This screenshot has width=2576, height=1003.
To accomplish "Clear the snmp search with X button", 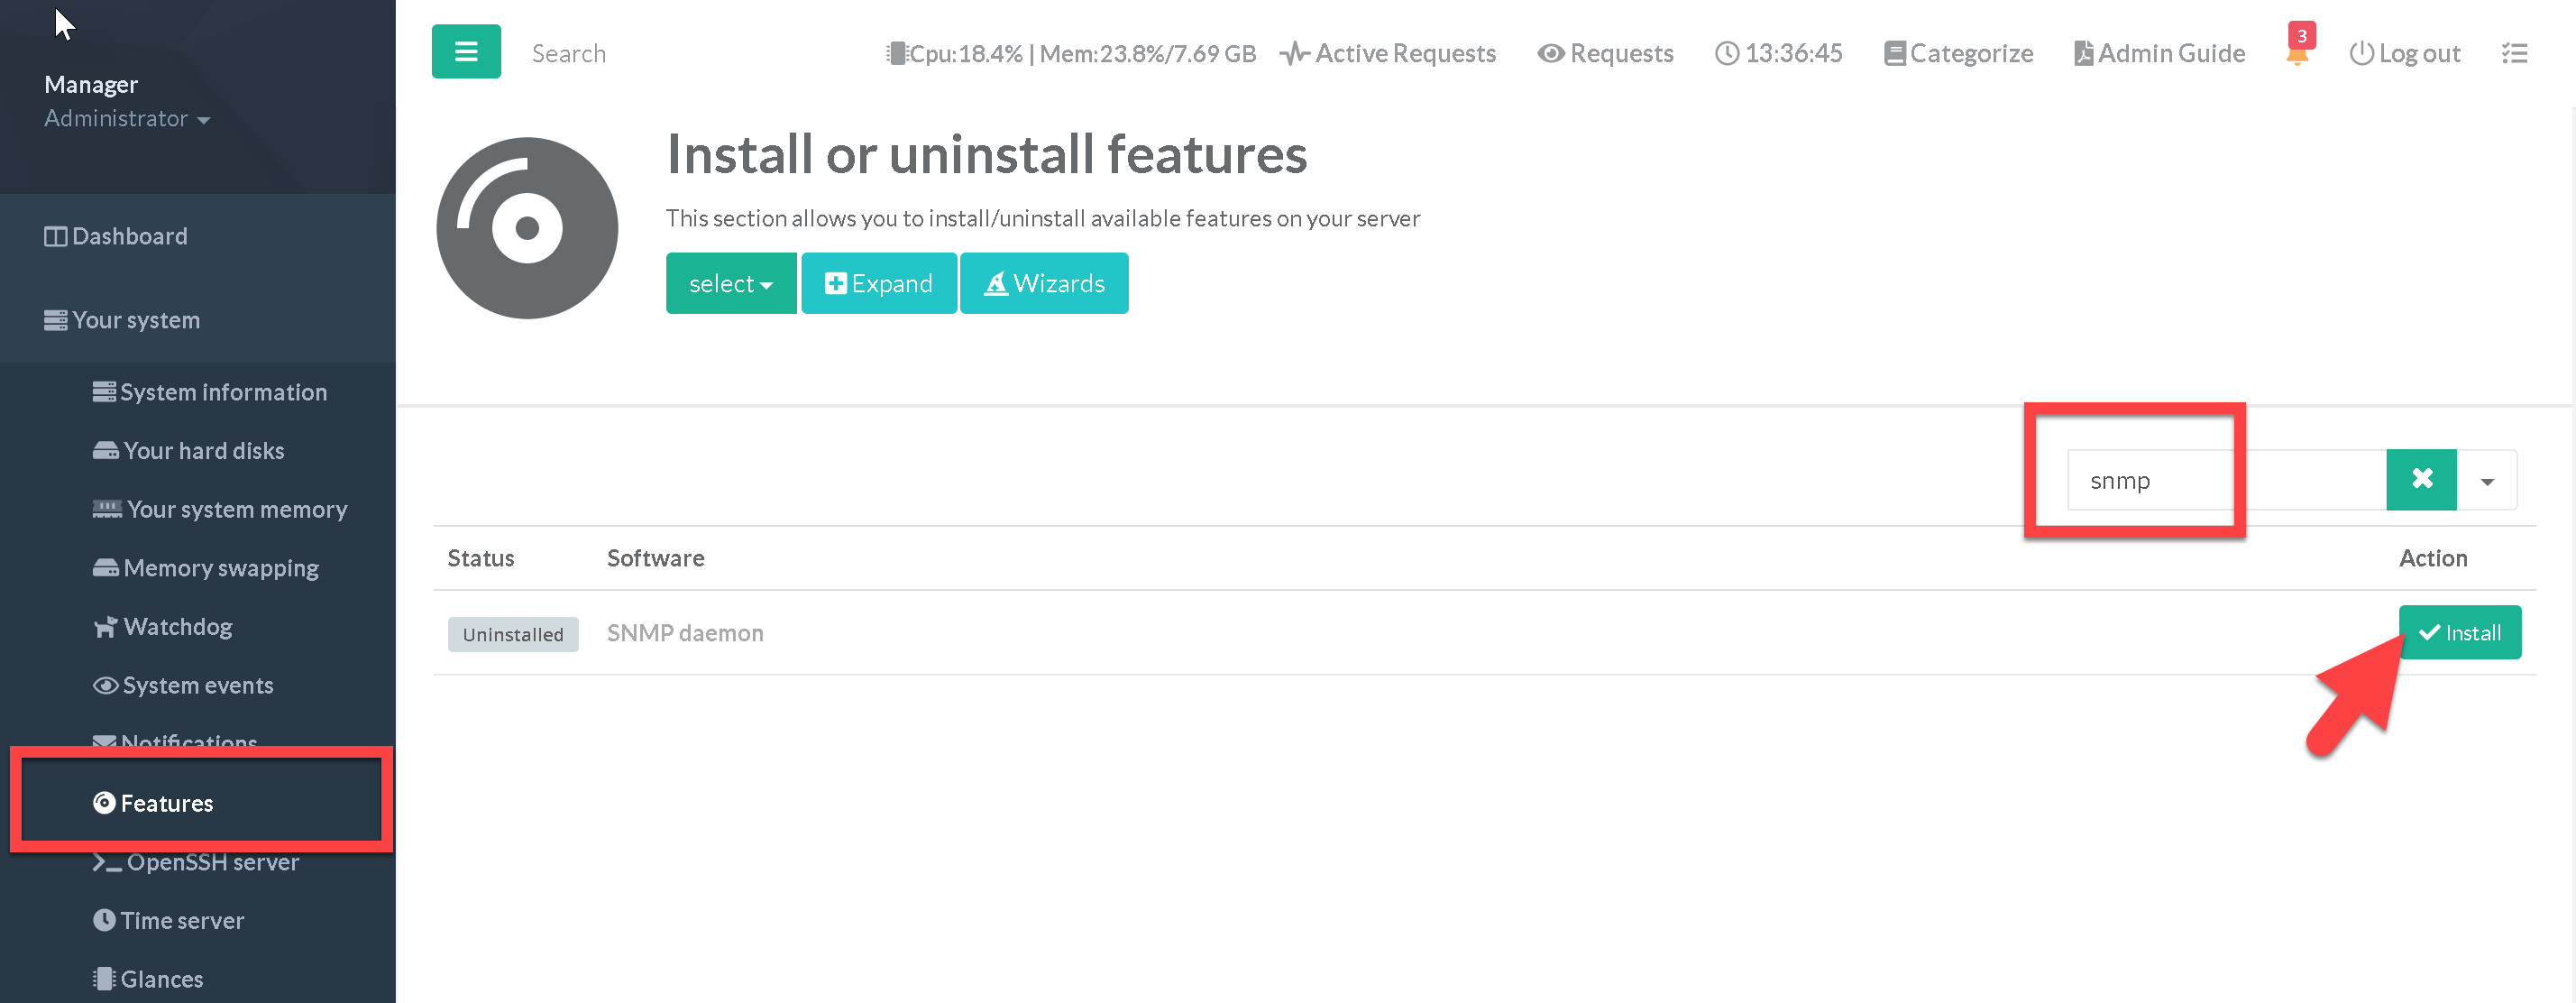I will point(2421,480).
